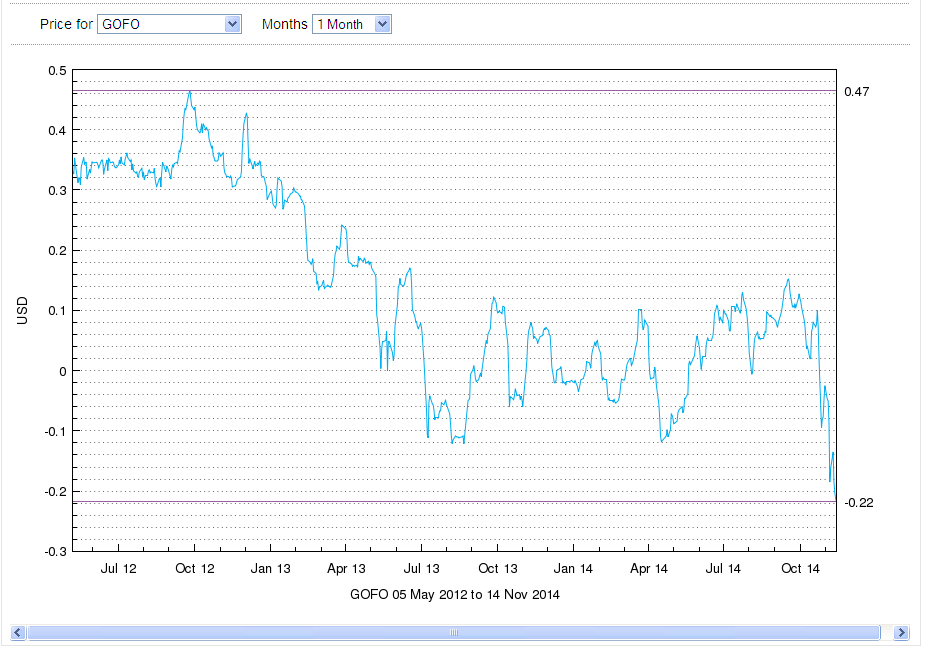925x650 pixels.
Task: Click the 0.47 high value label
Action: [x=857, y=91]
